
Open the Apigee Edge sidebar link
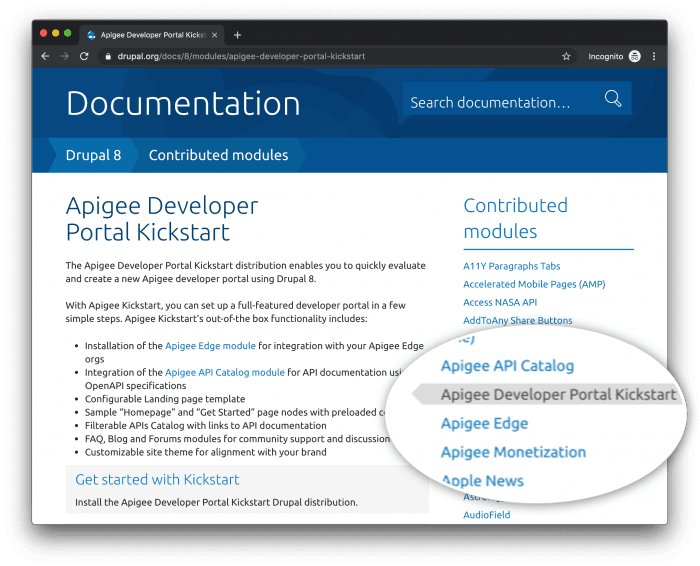[x=484, y=423]
